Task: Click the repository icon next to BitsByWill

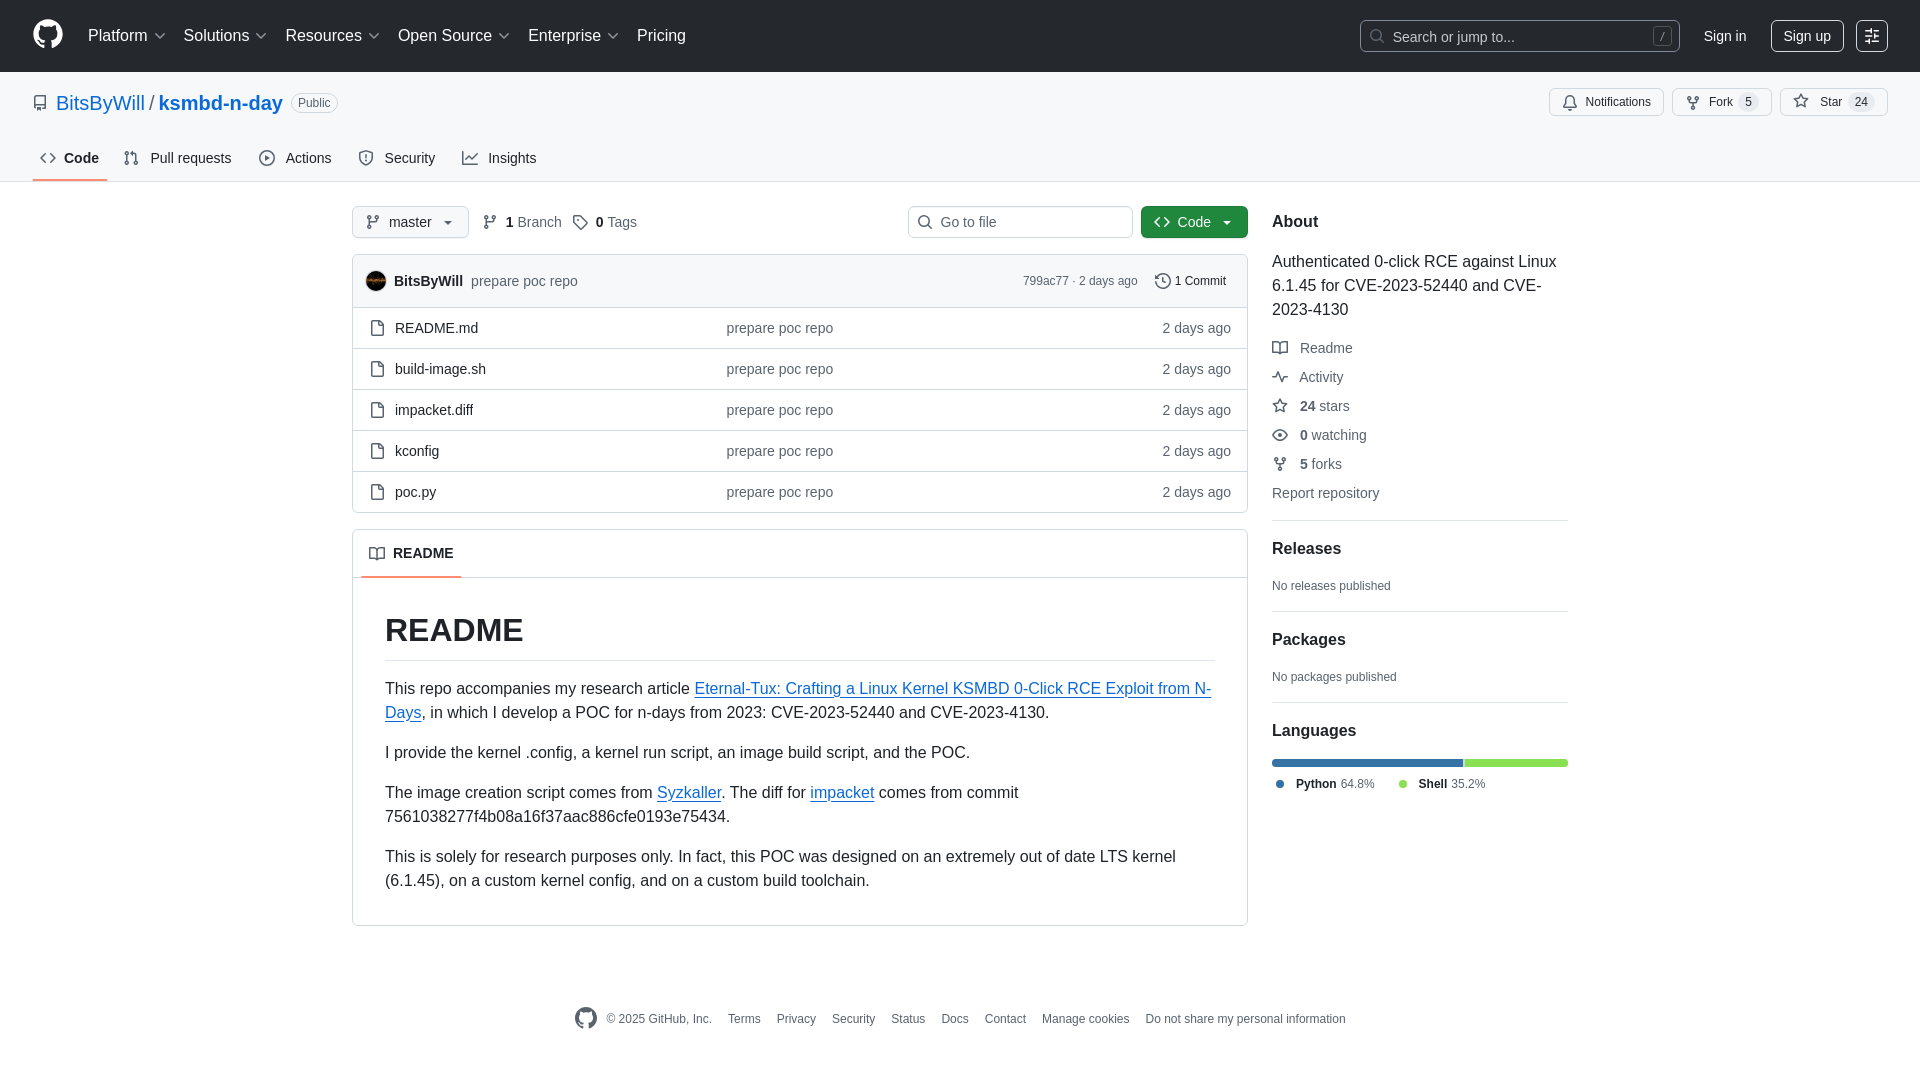Action: (40, 103)
